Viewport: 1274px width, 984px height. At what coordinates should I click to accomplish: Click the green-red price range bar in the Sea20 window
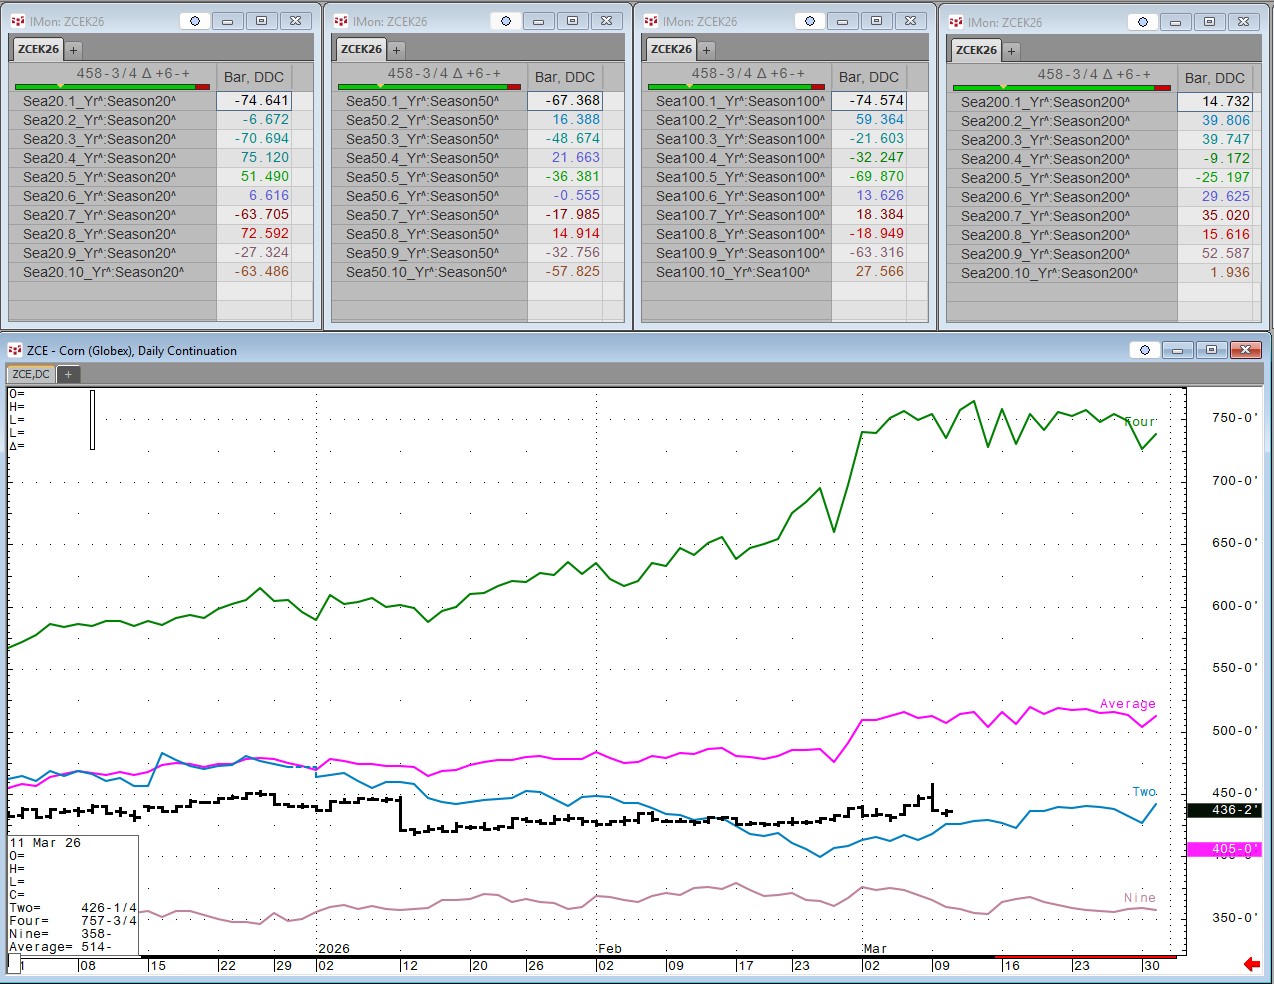(x=112, y=87)
